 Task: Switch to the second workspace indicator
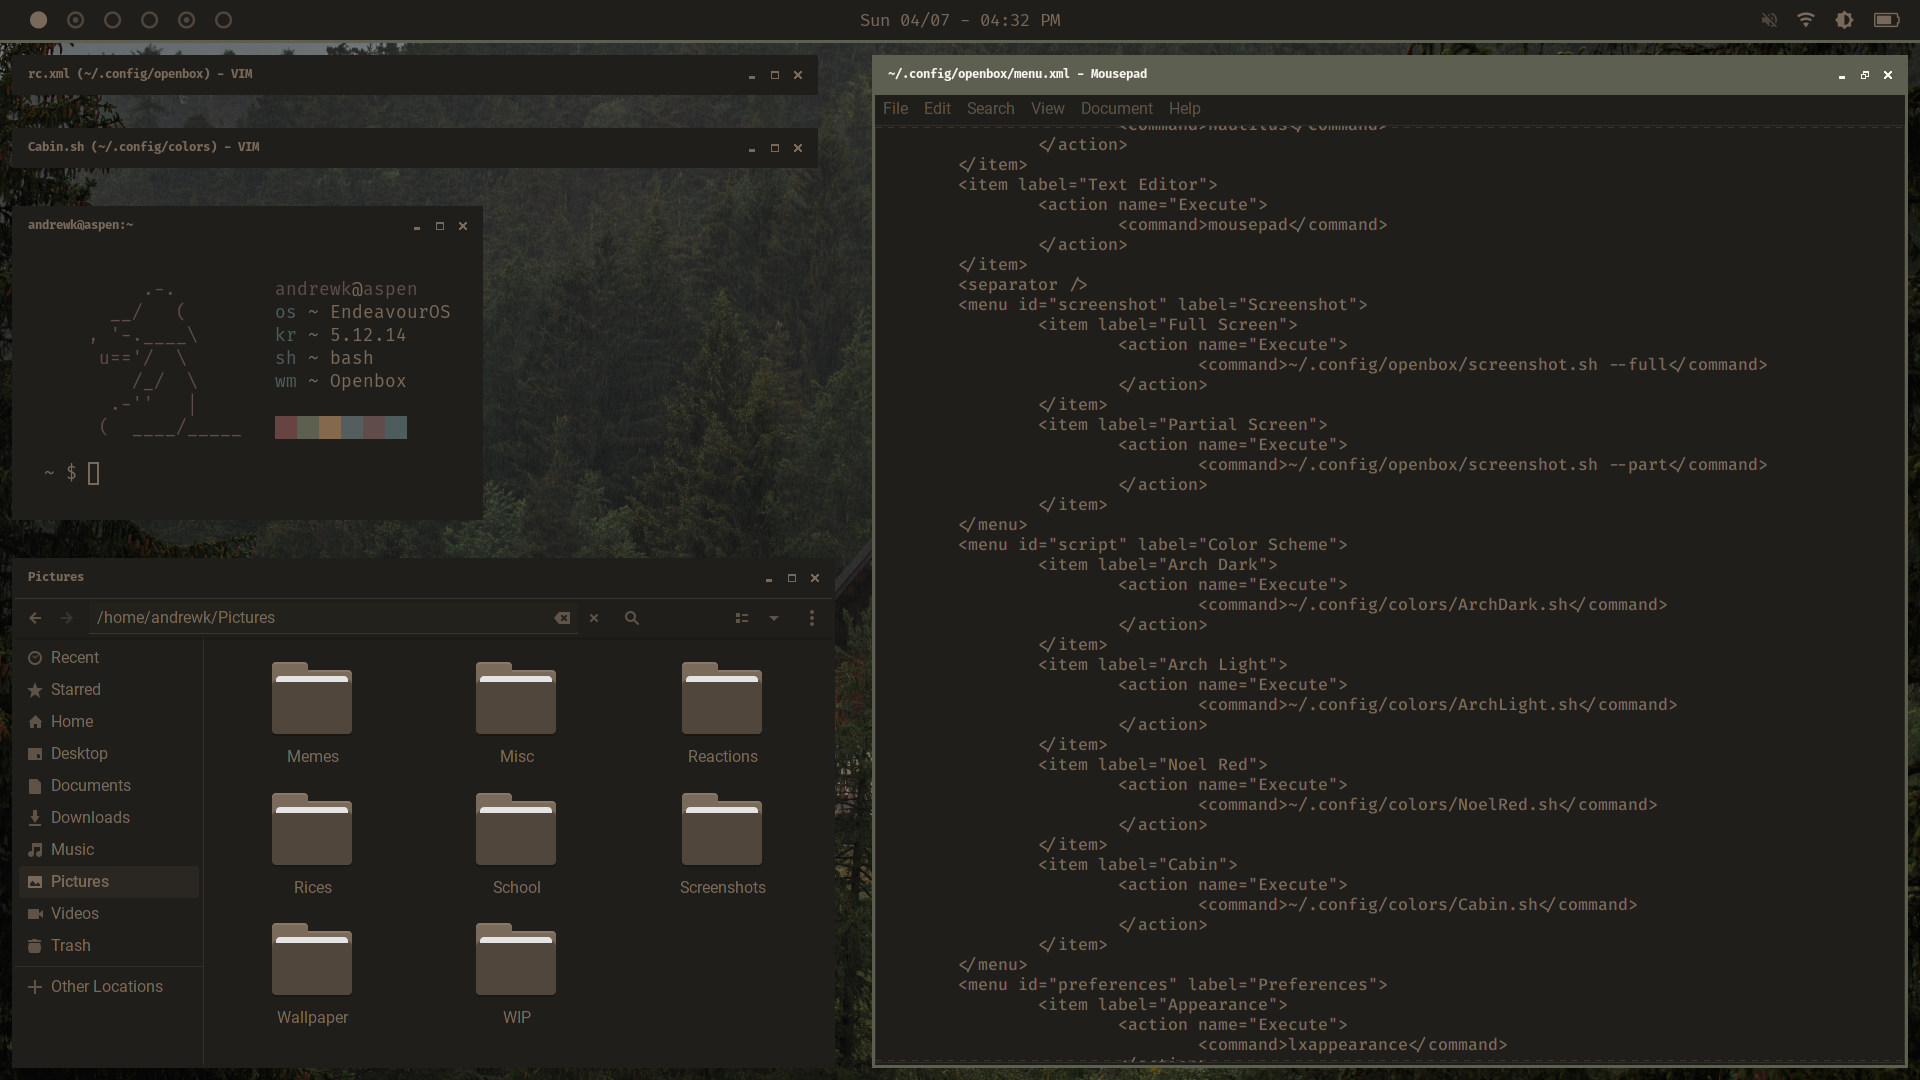point(76,20)
